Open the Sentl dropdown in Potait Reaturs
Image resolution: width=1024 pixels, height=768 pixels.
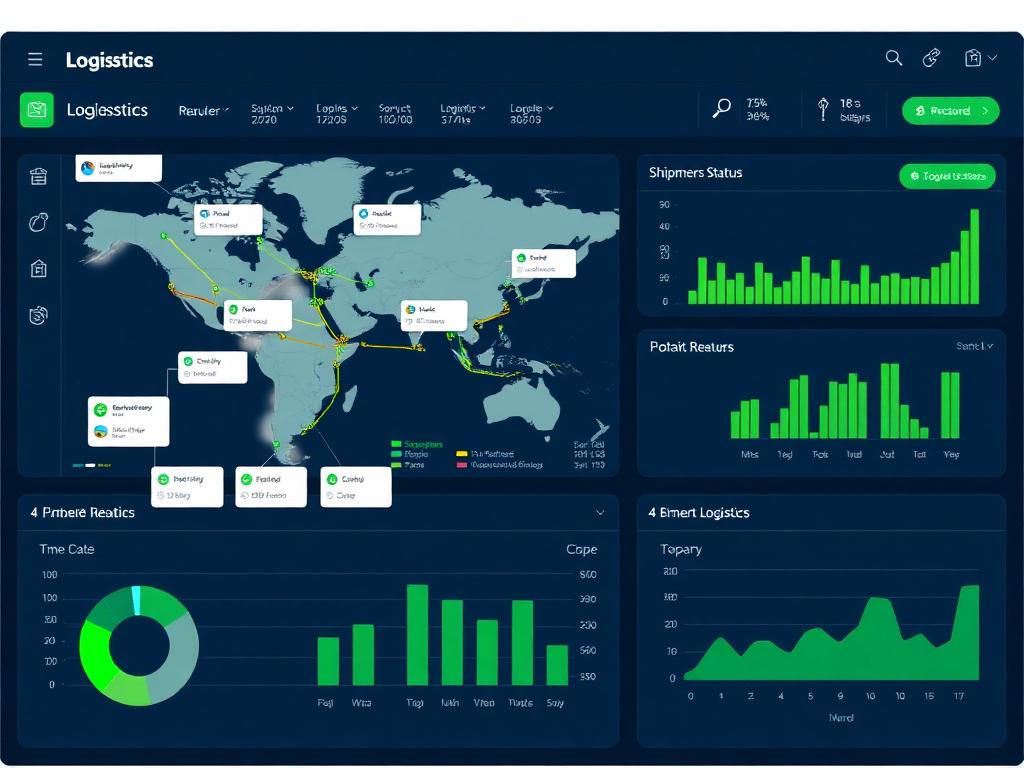974,346
